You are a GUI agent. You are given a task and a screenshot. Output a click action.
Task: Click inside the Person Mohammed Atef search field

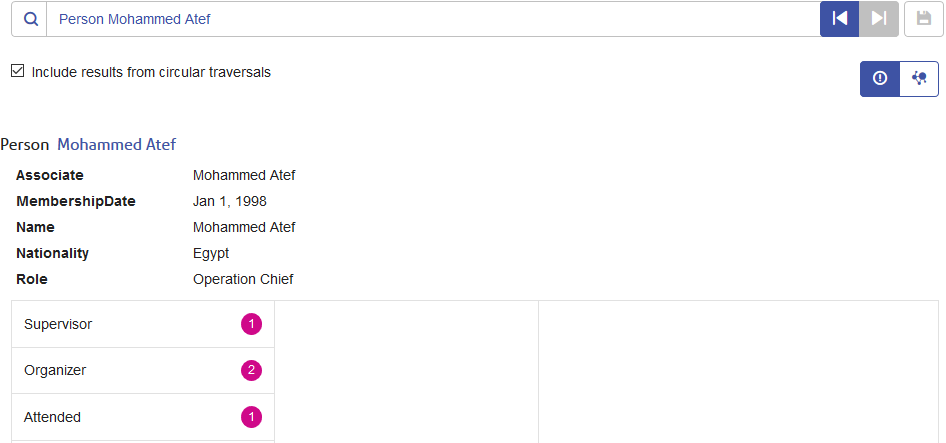pos(433,19)
